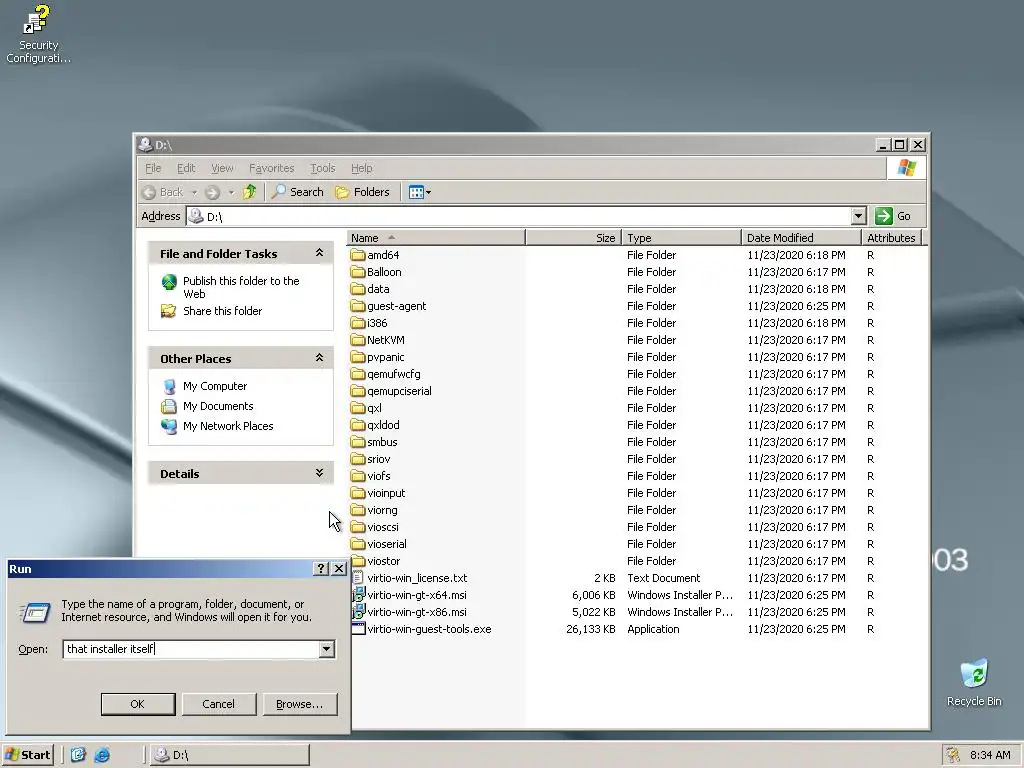Viewport: 1024px width, 768px height.
Task: Collapse the Other Places panel
Action: tap(319, 358)
